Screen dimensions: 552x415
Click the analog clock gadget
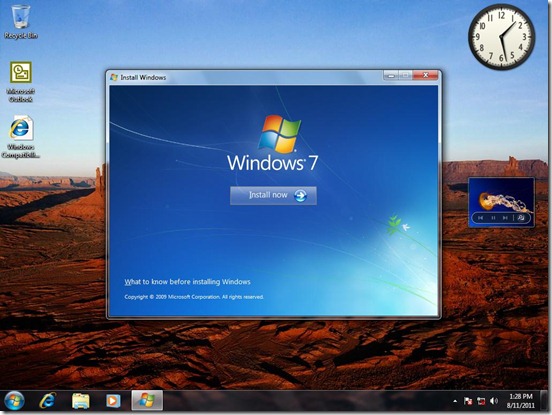click(x=501, y=37)
